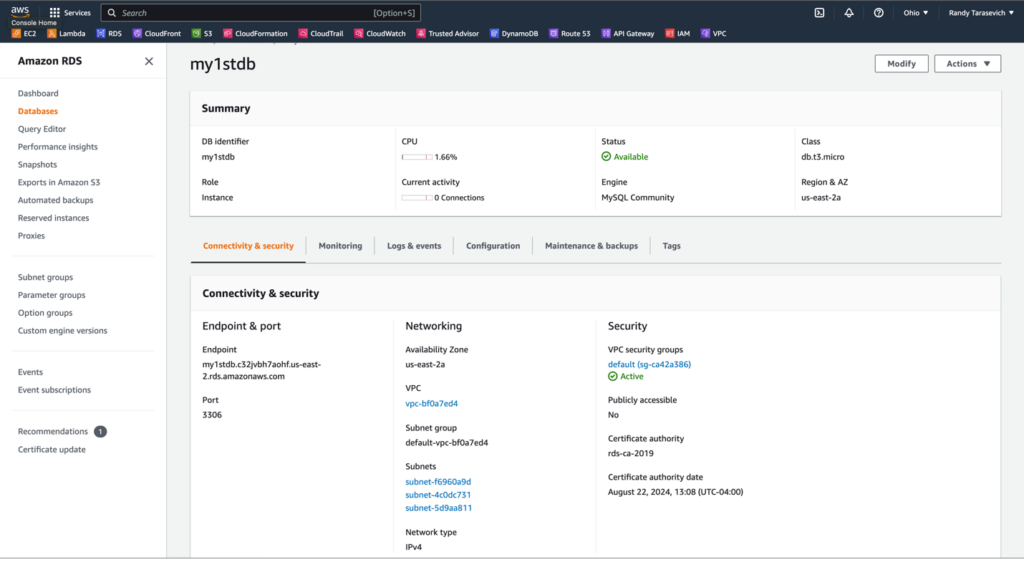The image size is (1024, 562).
Task: Open S3 shortcut in favorites bar
Action: pyautogui.click(x=202, y=33)
